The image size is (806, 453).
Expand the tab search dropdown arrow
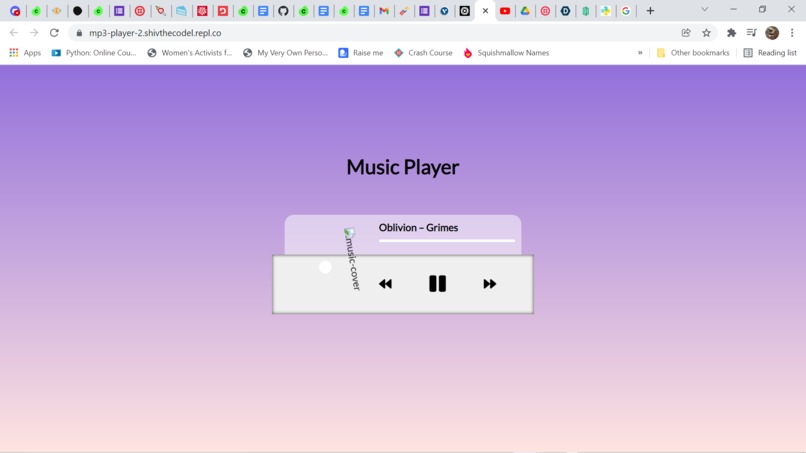point(705,10)
